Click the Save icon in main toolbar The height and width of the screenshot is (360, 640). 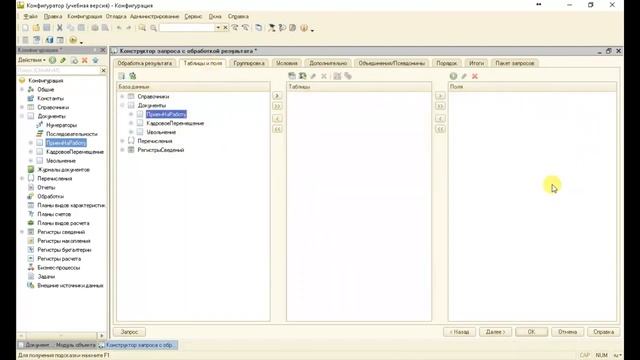tap(47, 28)
